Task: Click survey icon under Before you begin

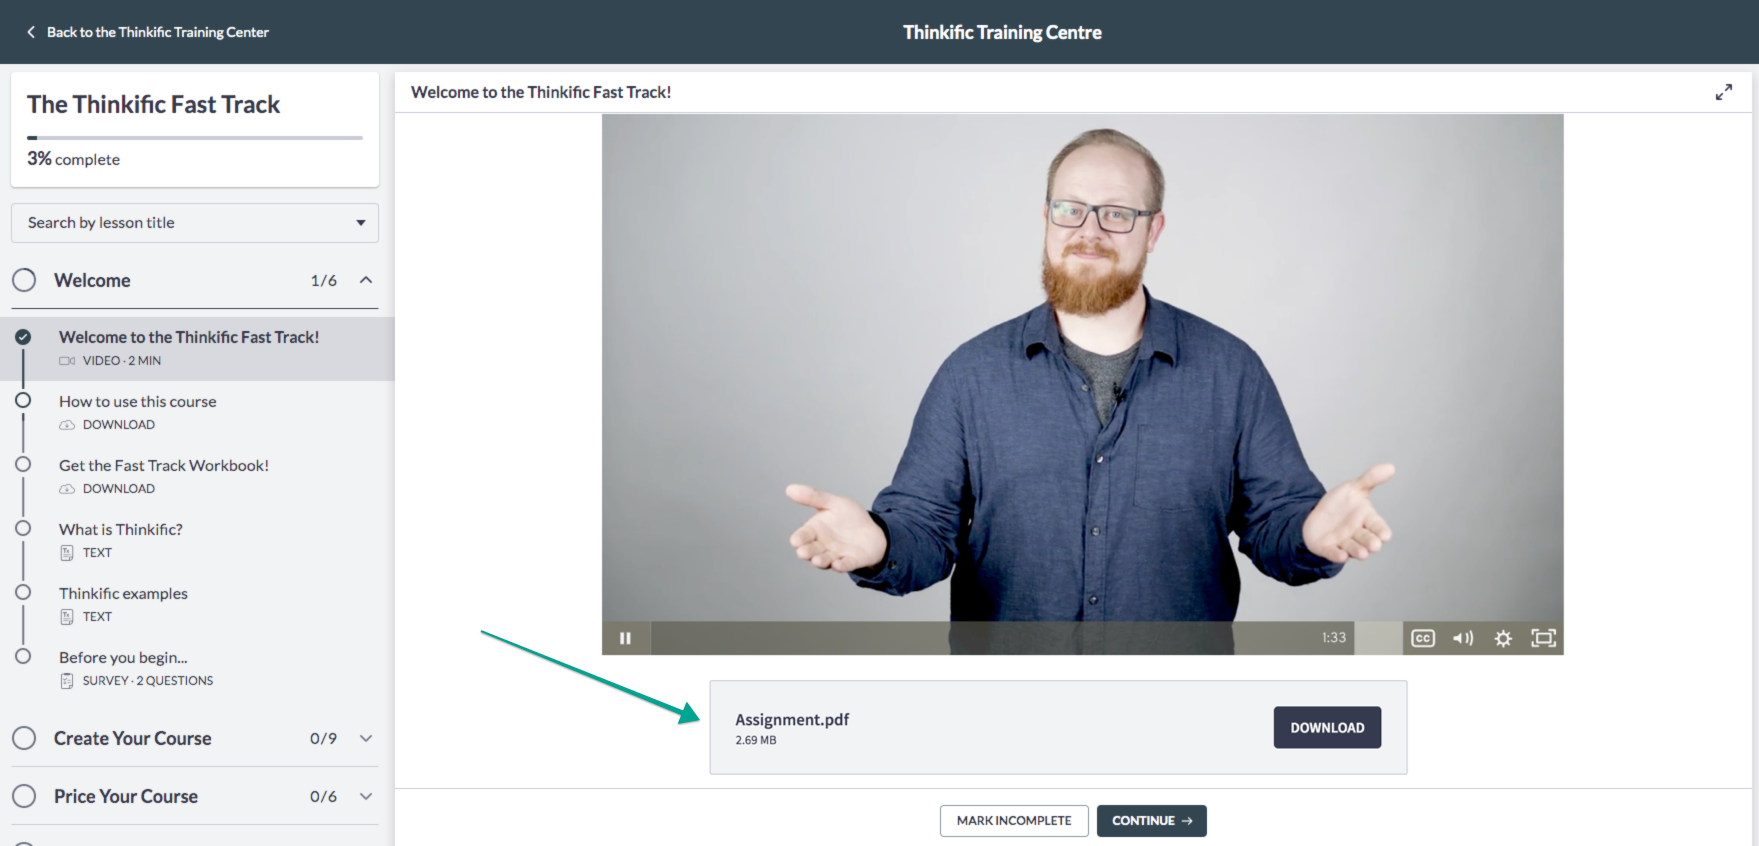Action: click(x=67, y=681)
